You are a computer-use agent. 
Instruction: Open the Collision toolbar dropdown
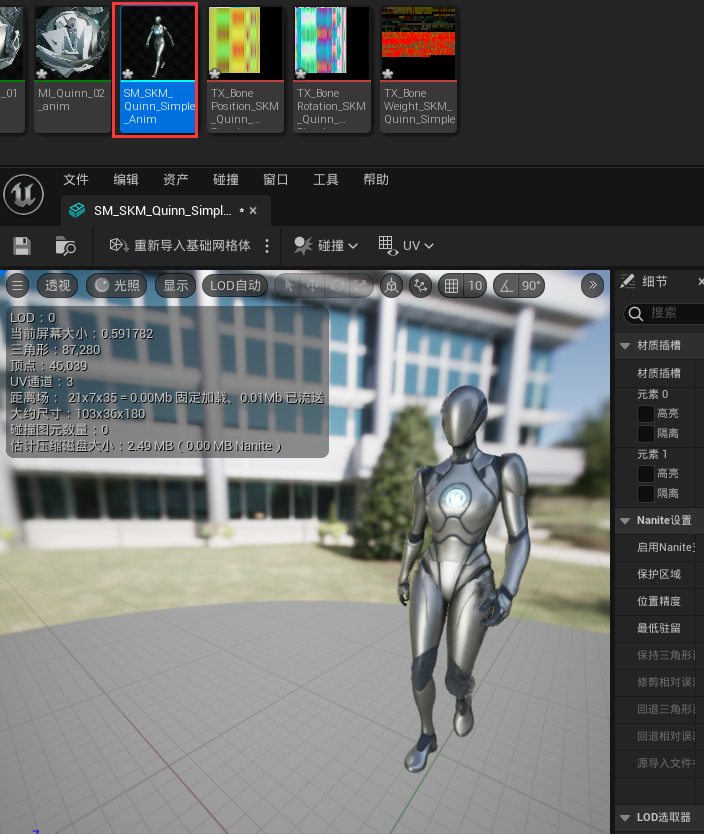(326, 245)
